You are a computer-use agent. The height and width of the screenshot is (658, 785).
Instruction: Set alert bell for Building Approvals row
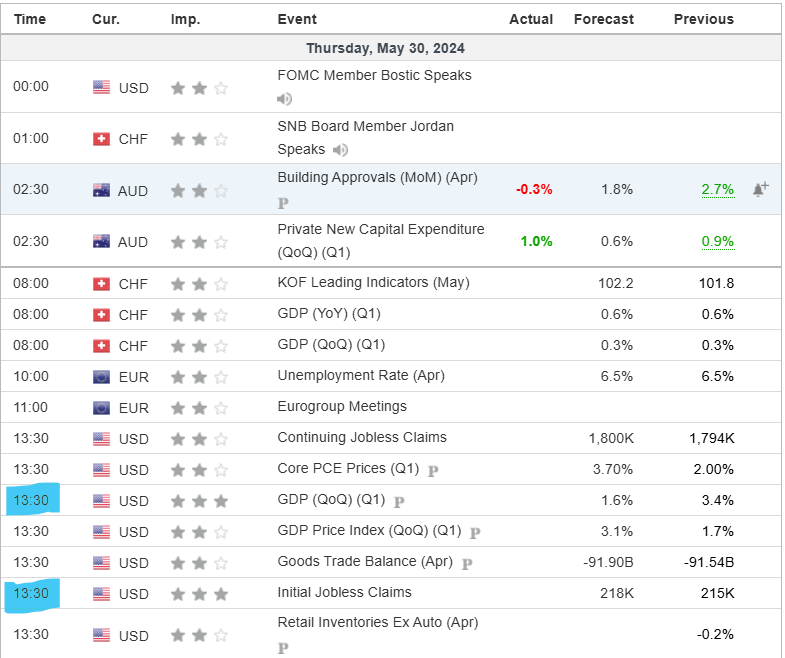point(760,189)
